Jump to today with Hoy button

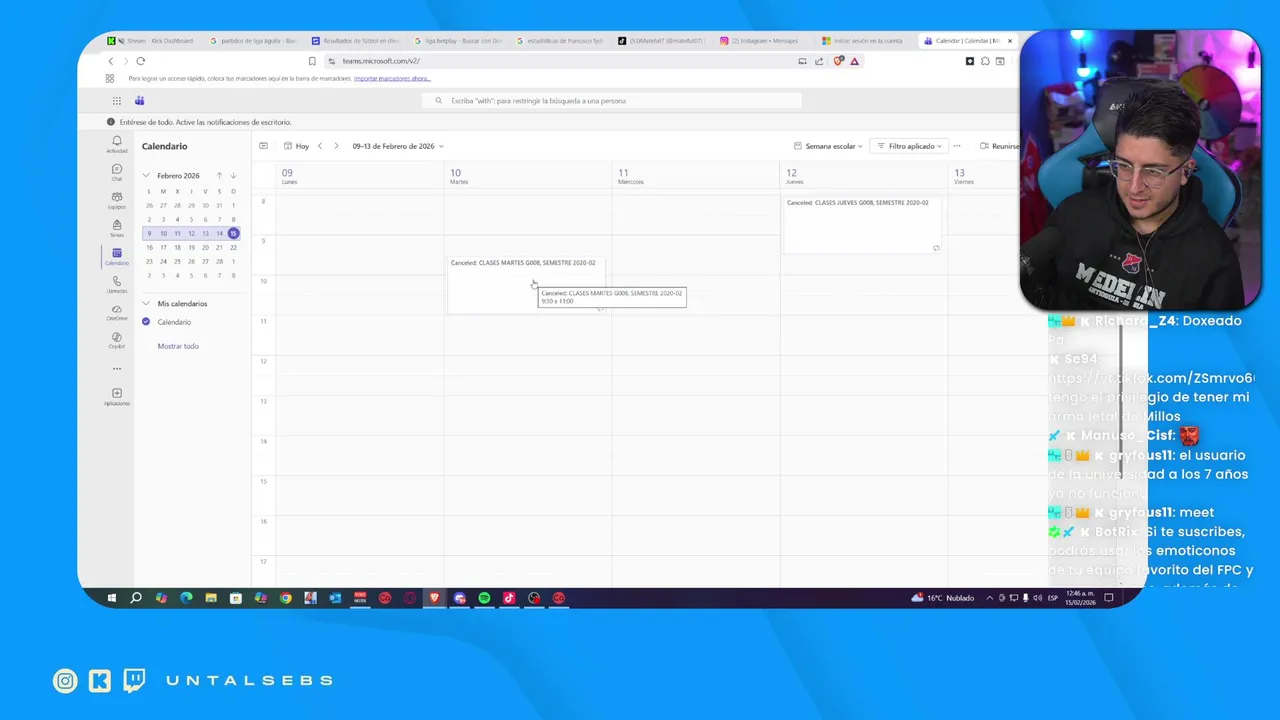(297, 146)
